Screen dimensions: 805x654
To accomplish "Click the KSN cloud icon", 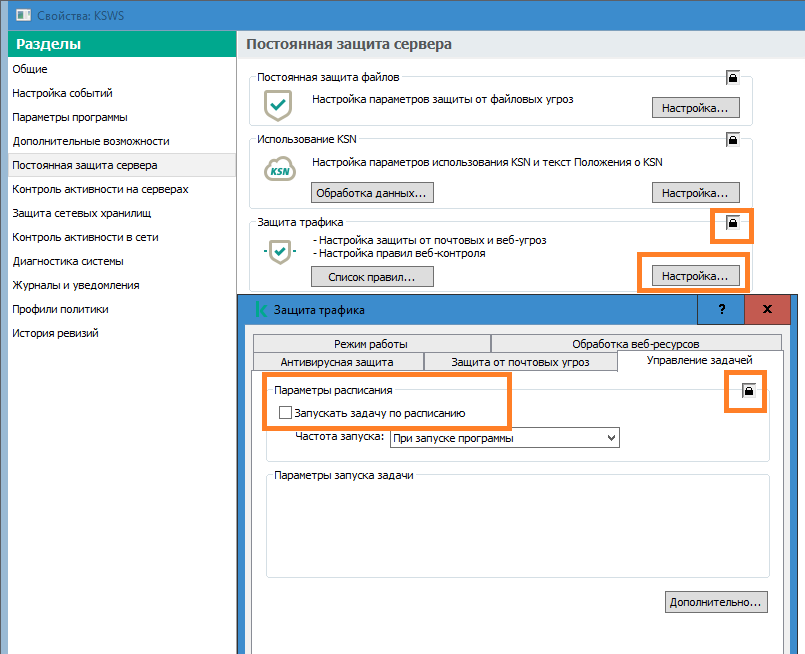I will click(280, 169).
